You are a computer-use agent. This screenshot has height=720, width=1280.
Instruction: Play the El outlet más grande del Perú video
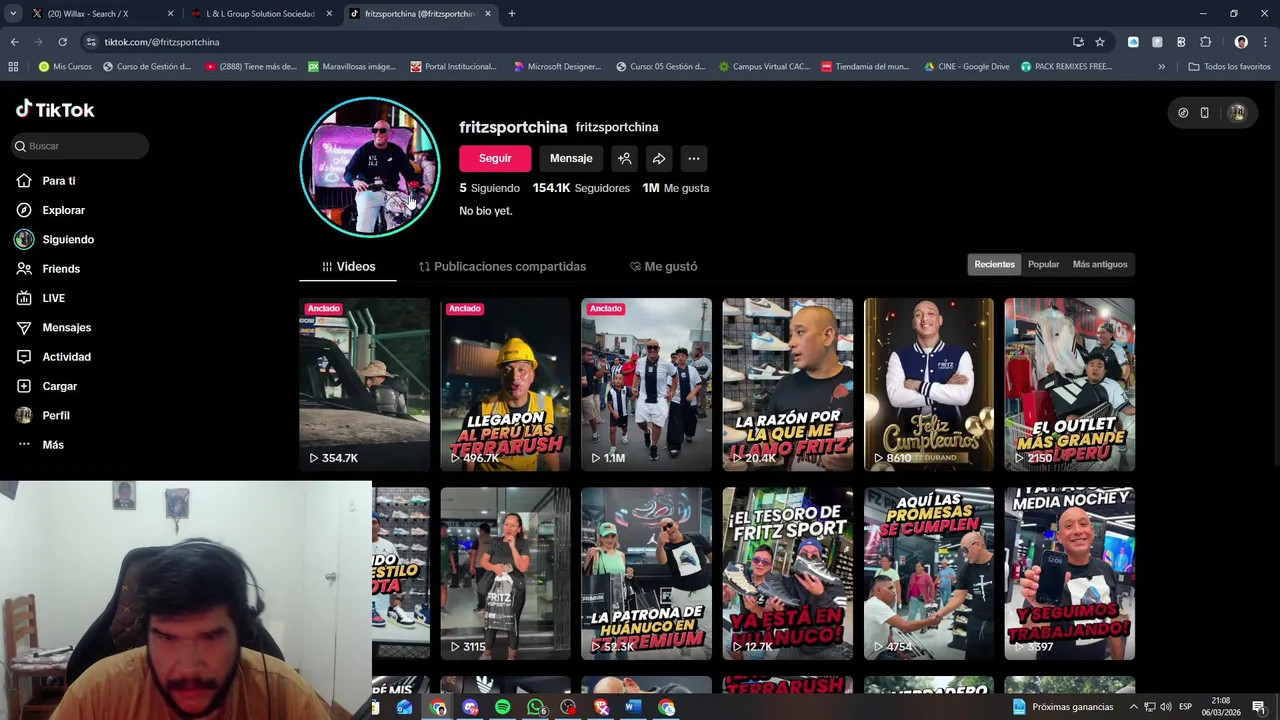(1070, 384)
